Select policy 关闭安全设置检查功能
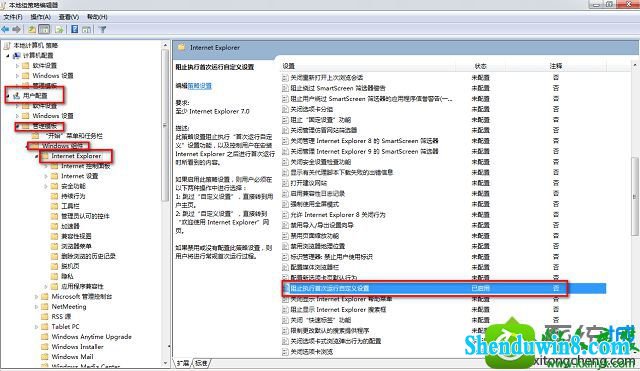 pos(320,162)
